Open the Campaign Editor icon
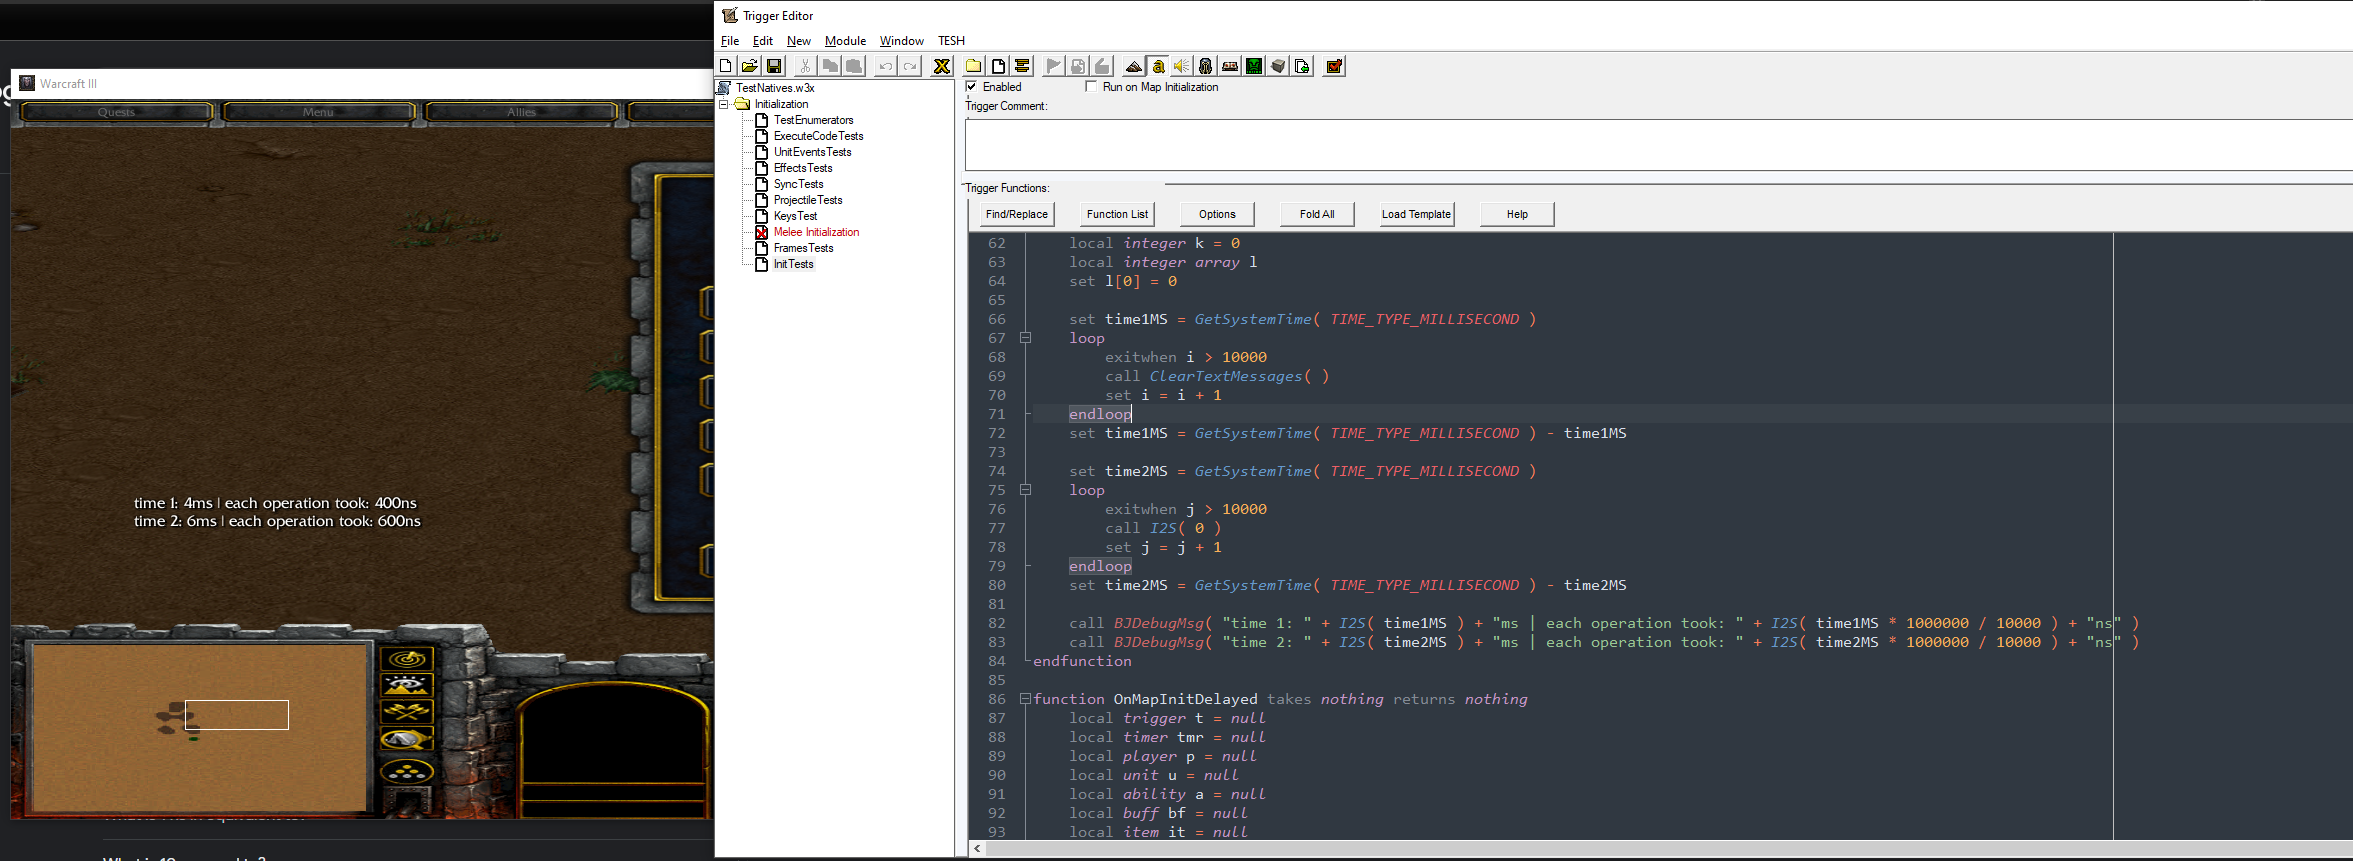 coord(1230,66)
